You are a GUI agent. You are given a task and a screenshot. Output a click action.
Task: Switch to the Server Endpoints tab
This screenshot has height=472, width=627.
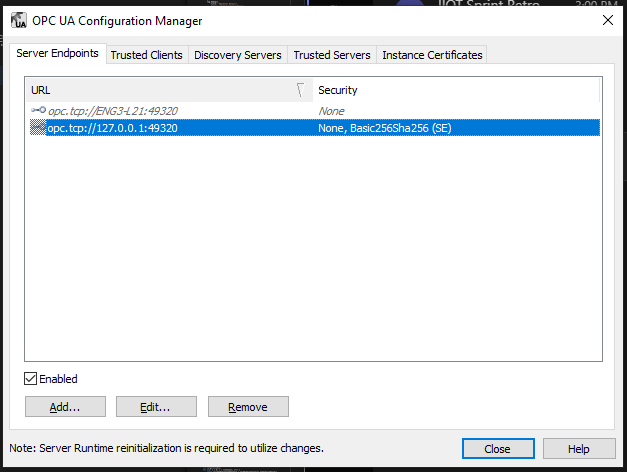pyautogui.click(x=58, y=53)
